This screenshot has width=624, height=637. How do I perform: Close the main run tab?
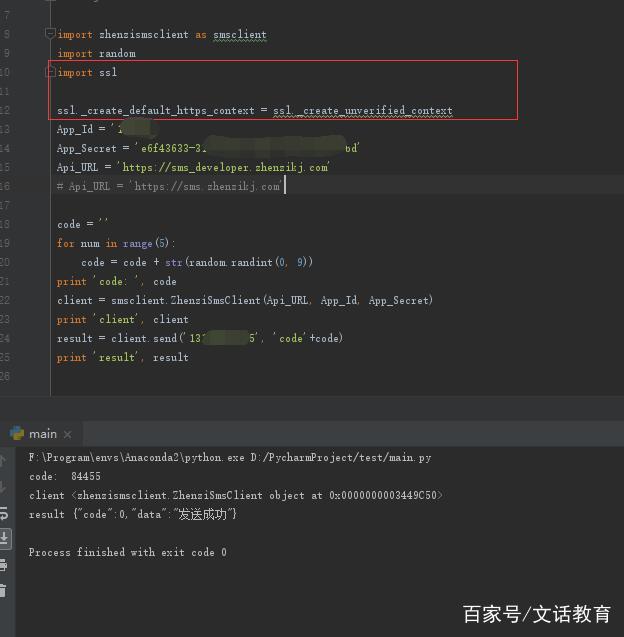(x=67, y=434)
